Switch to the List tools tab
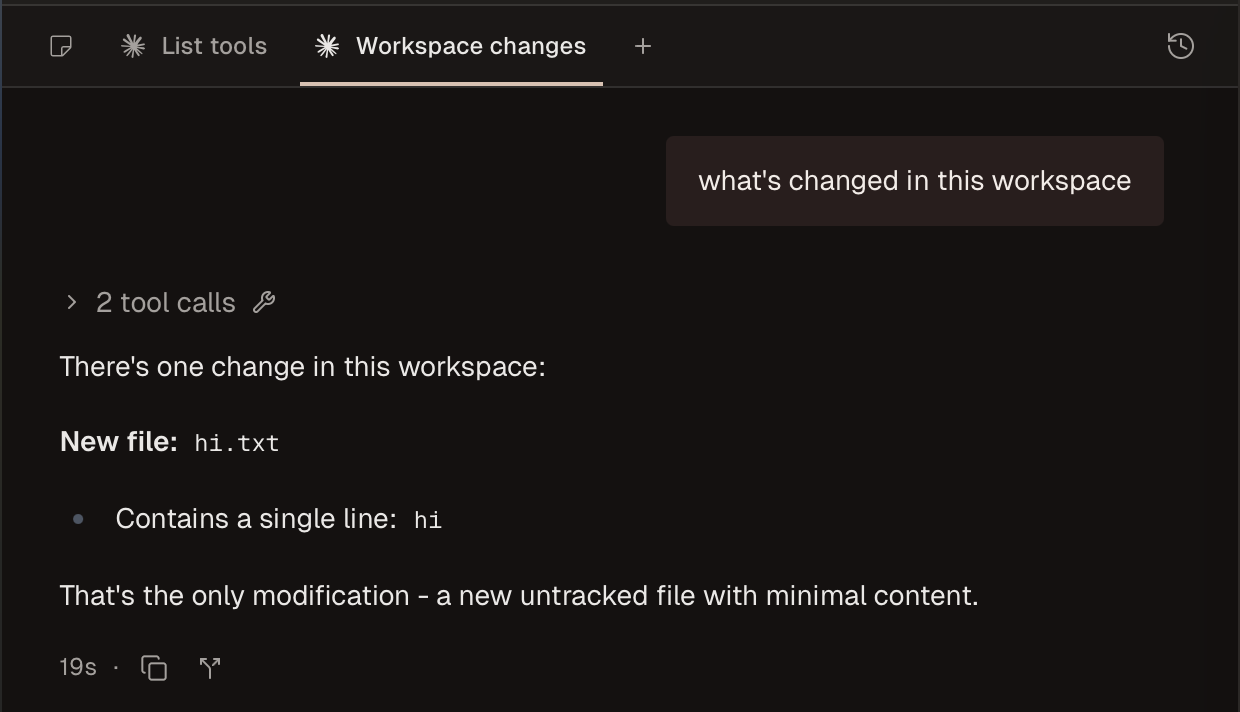This screenshot has width=1240, height=712. [214, 46]
